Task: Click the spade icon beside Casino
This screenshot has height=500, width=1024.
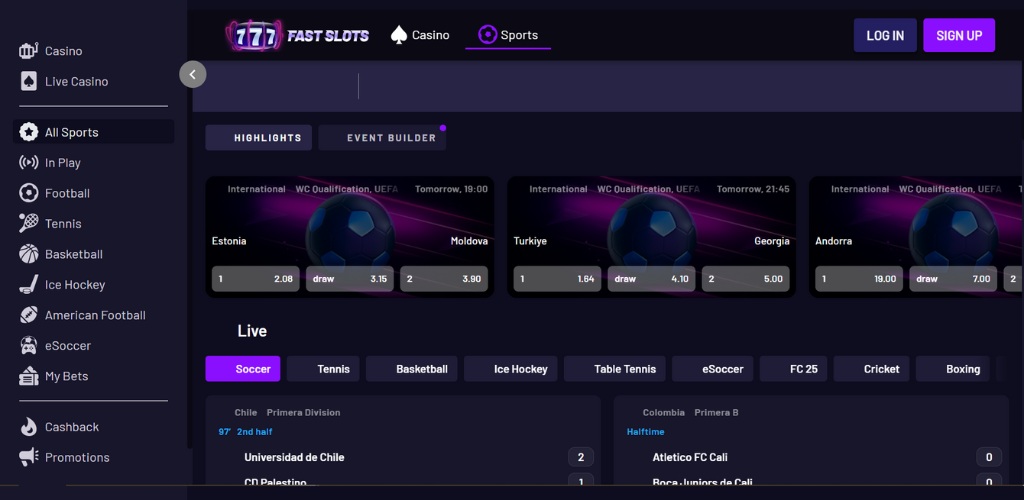Action: pos(398,35)
